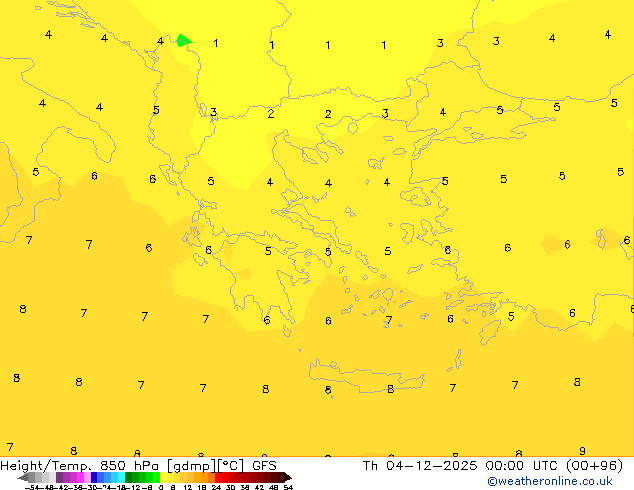Click the dark maroon right arrow at the legend's end

click(x=288, y=478)
